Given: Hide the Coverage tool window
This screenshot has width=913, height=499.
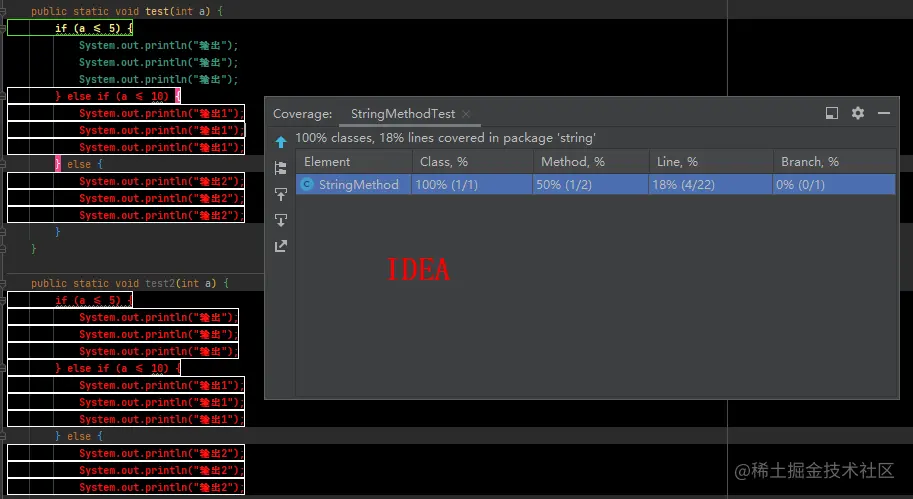Looking at the screenshot, I should point(884,113).
